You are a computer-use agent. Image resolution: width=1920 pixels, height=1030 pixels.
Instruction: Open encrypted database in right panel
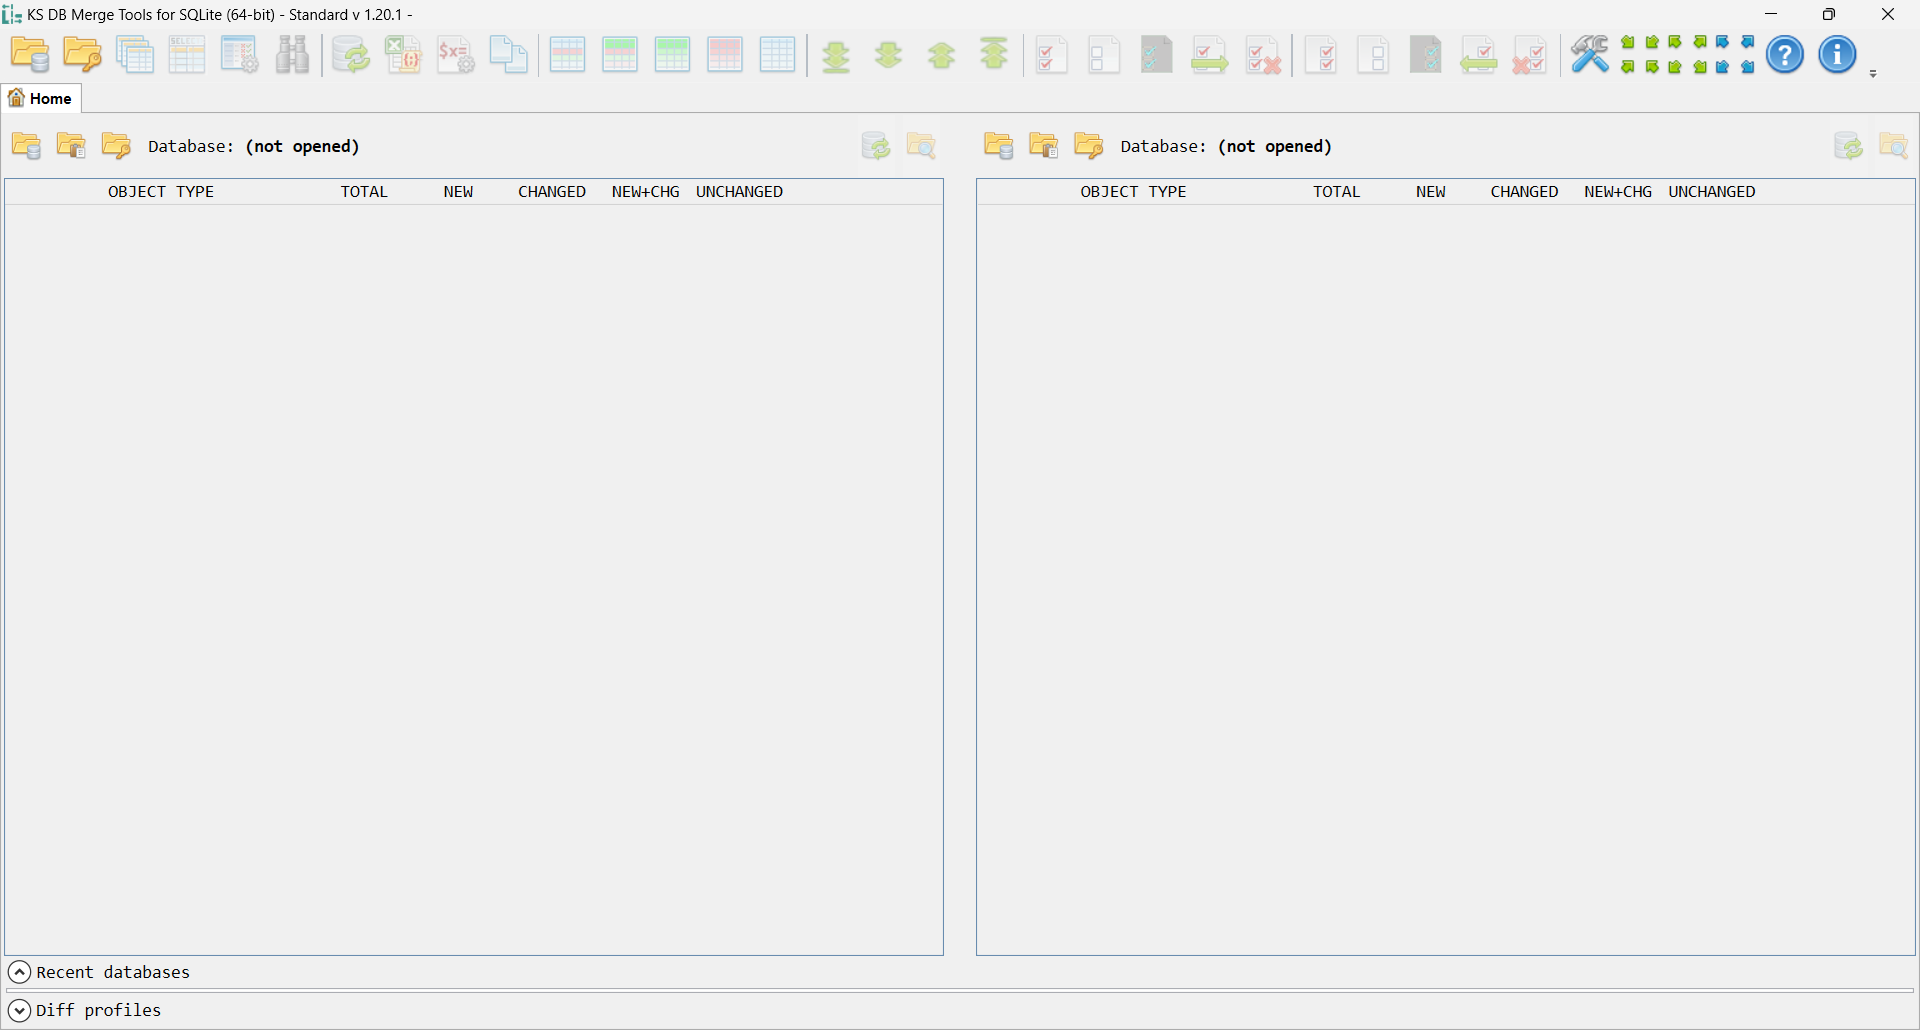pyautogui.click(x=1088, y=146)
